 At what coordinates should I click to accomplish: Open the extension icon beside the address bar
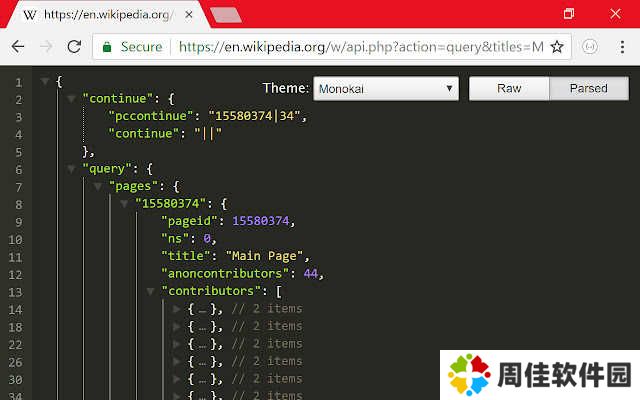coord(590,47)
